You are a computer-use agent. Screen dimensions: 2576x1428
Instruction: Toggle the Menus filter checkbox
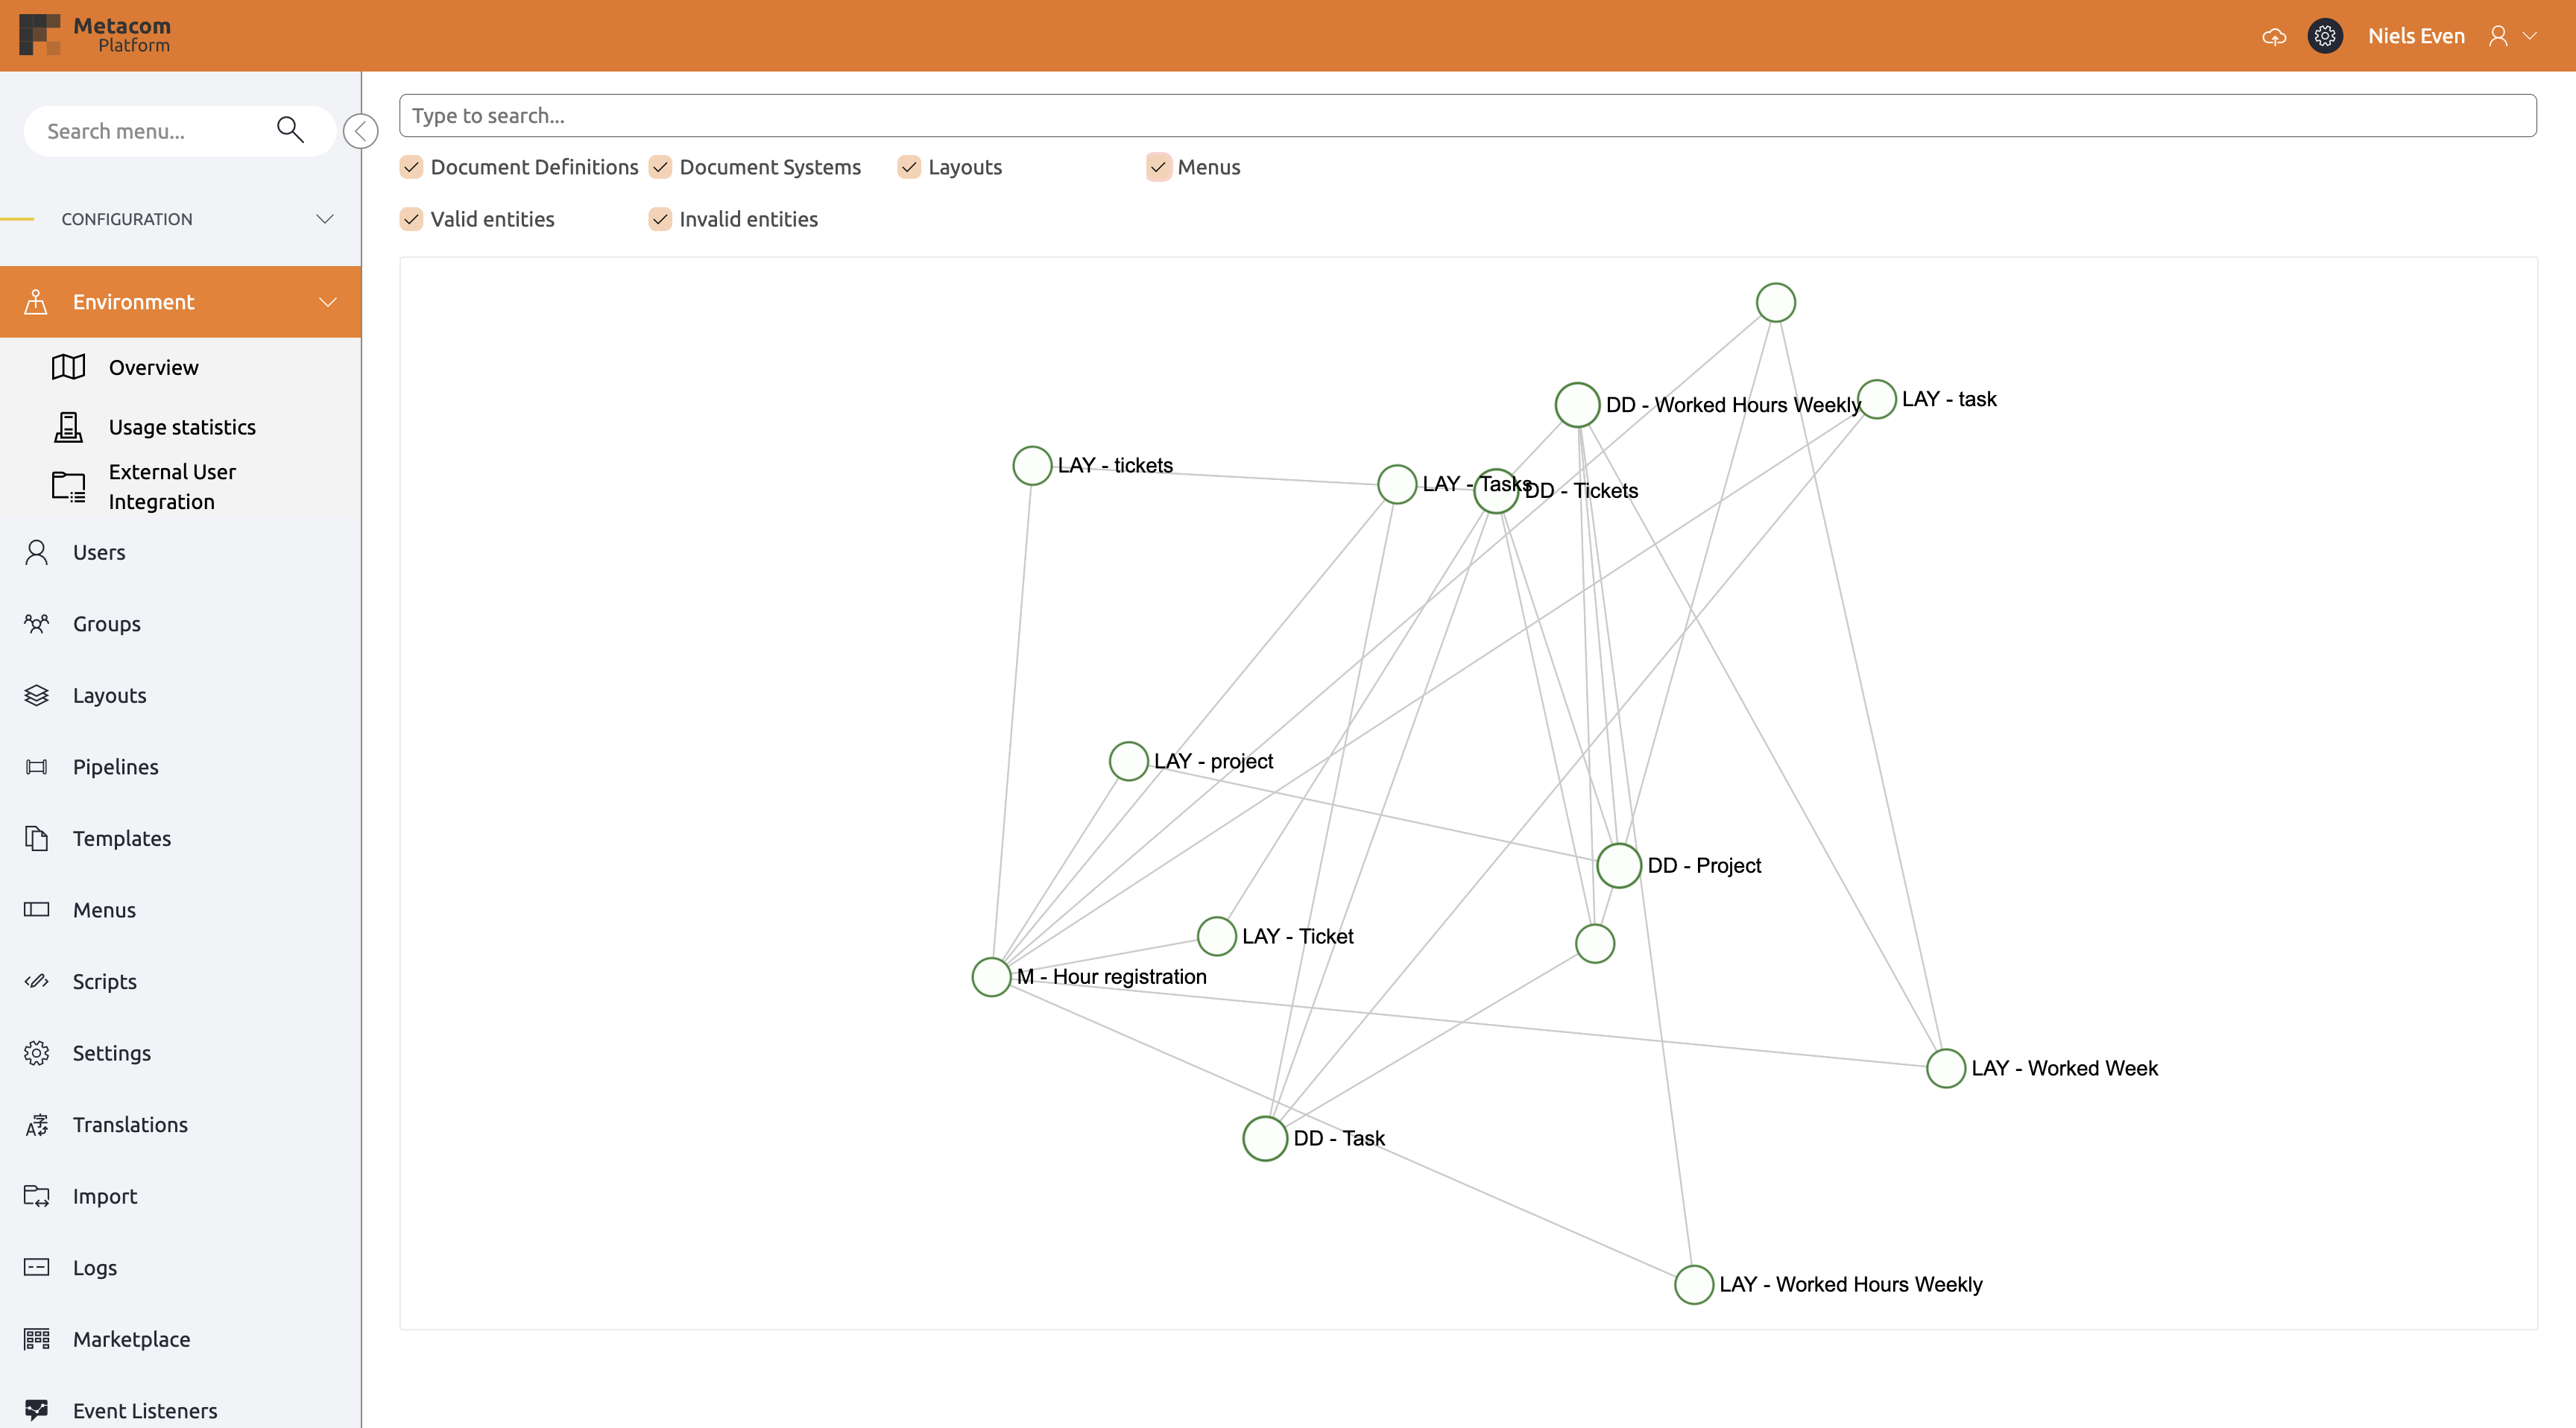(x=1158, y=167)
